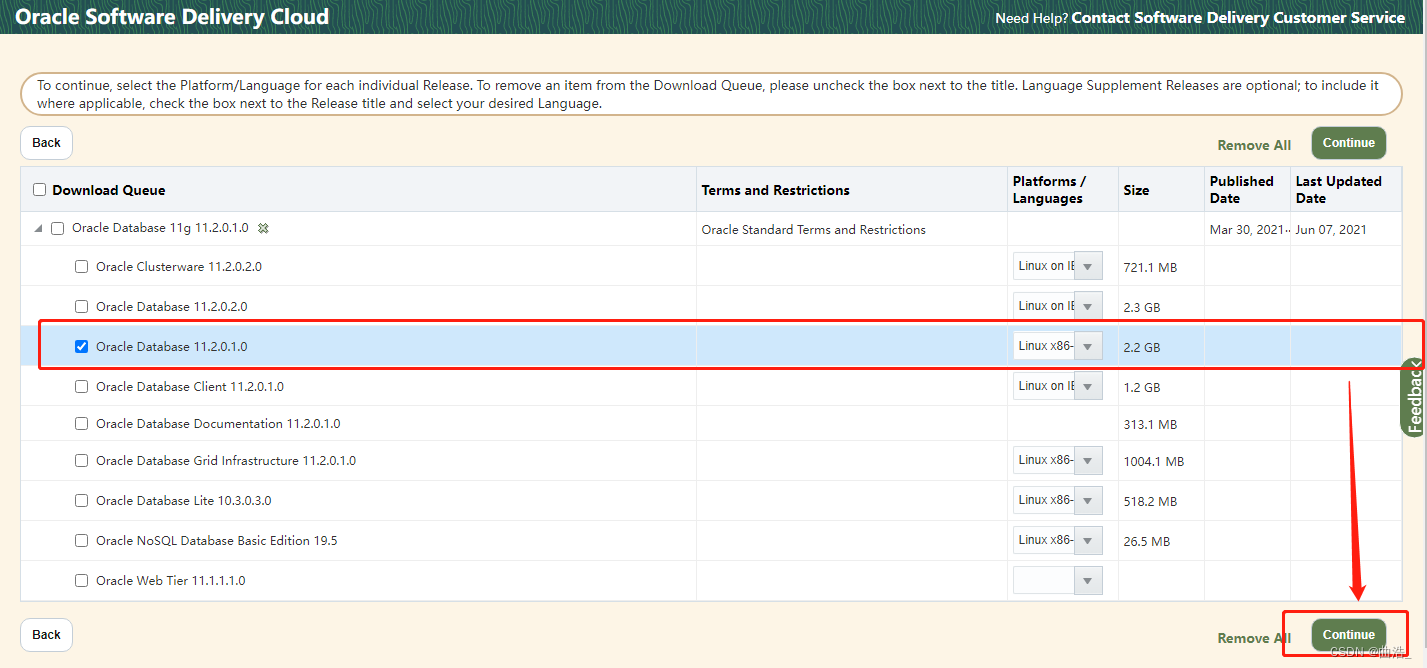The width and height of the screenshot is (1427, 668).
Task: Check the Oracle Clusterware 11.2.0.2.0 checkbox
Action: tap(82, 267)
